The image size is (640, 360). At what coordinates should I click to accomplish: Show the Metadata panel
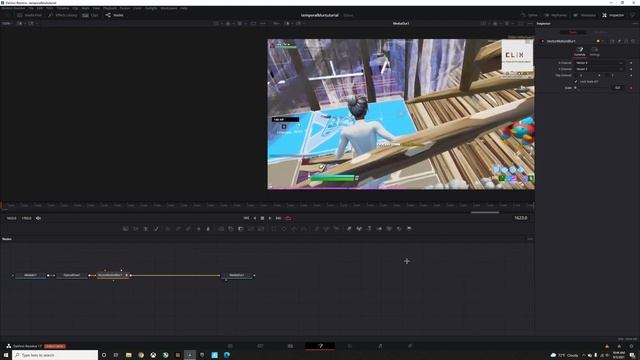(584, 15)
